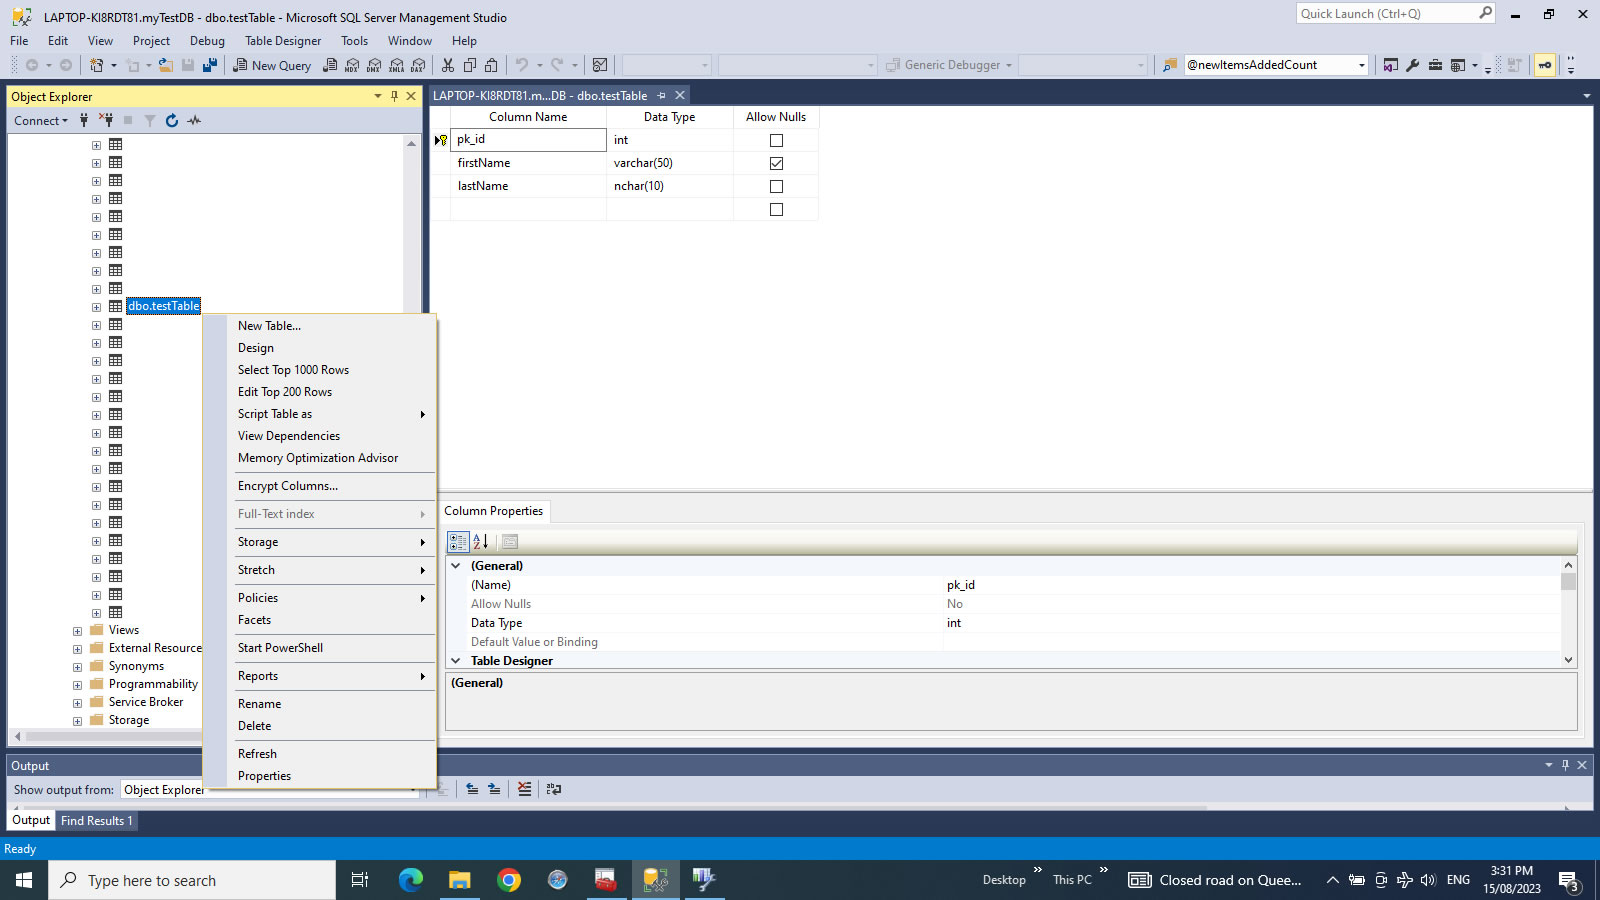The height and width of the screenshot is (900, 1600).
Task: Open File Explorer from the taskbar
Action: click(460, 880)
